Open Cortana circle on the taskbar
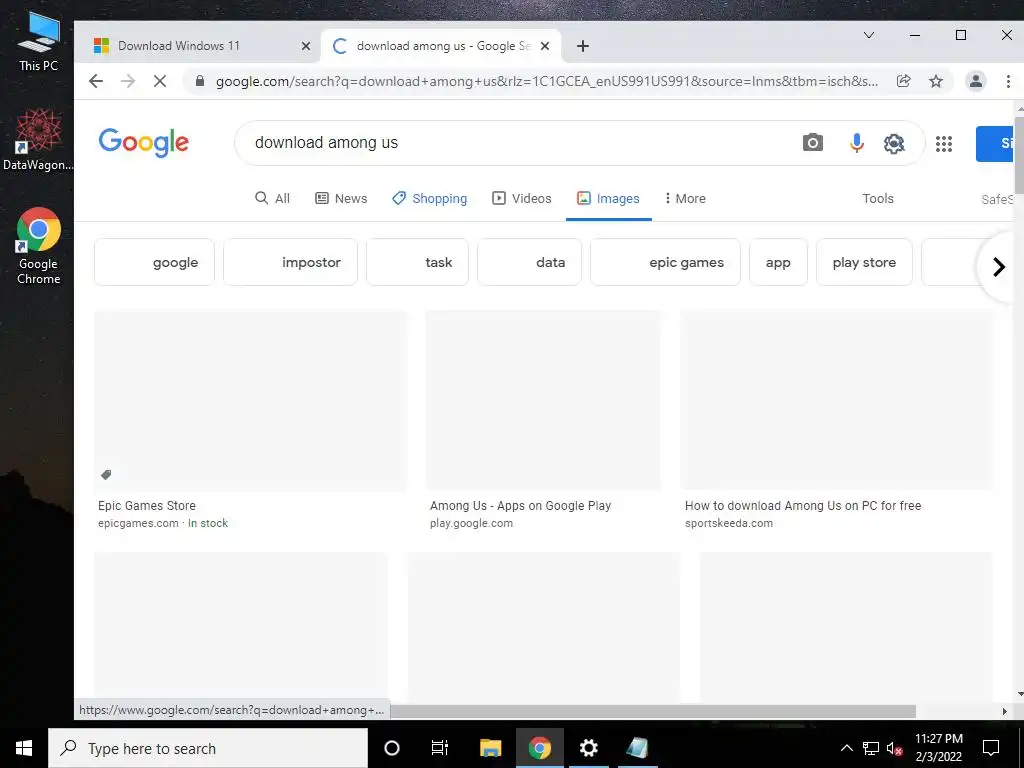 392,748
